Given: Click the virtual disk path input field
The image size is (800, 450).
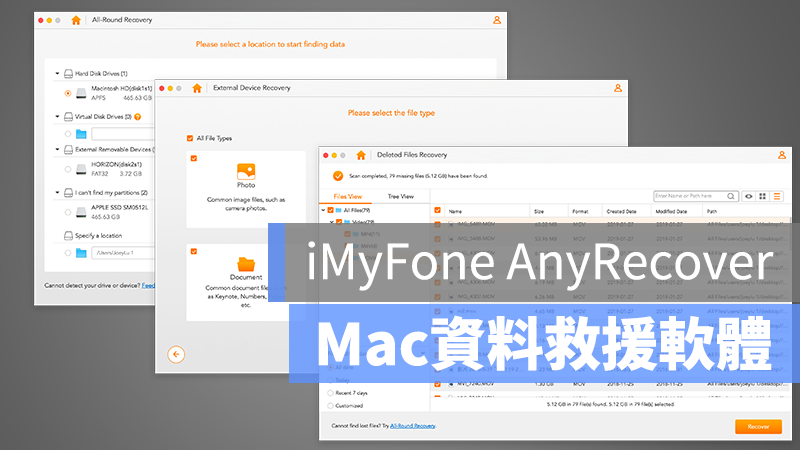Looking at the screenshot, I should click(x=122, y=134).
